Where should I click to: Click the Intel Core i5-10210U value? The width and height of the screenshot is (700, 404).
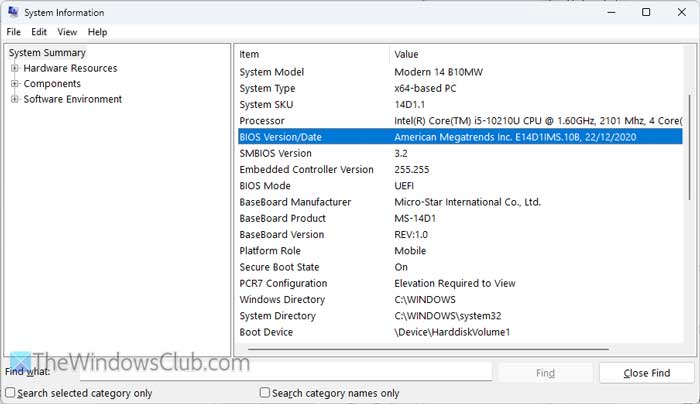pos(538,121)
